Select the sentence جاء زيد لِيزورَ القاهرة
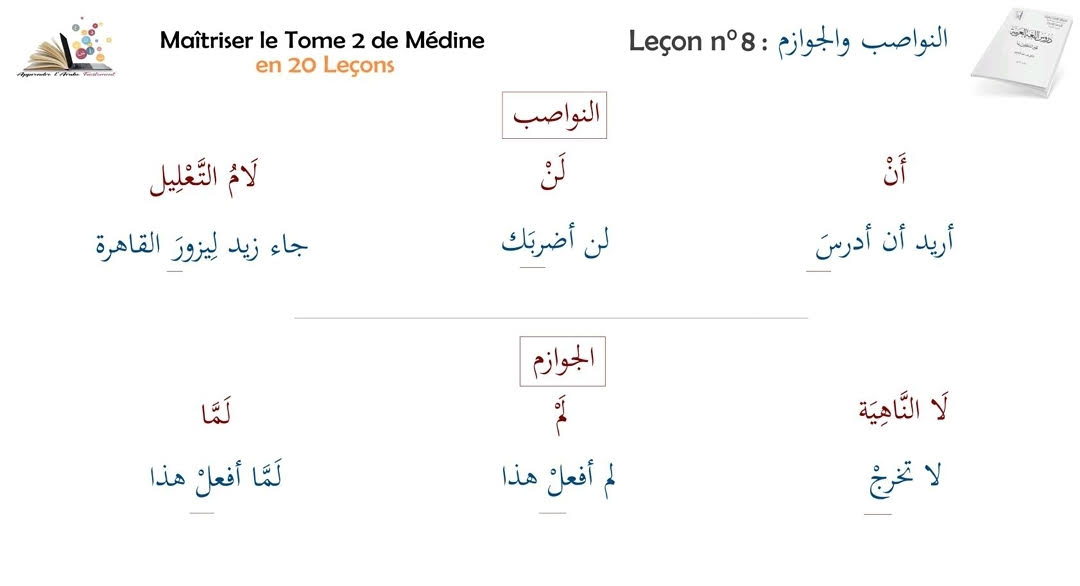 (201, 245)
